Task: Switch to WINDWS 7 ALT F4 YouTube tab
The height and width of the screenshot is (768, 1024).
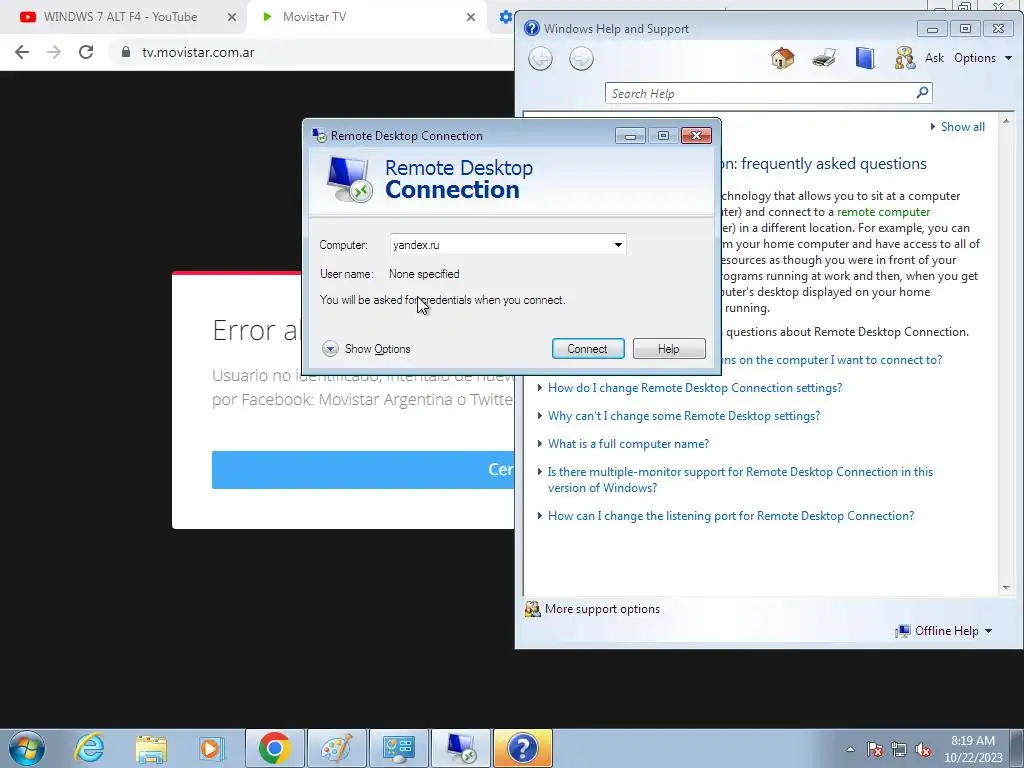Action: (121, 17)
